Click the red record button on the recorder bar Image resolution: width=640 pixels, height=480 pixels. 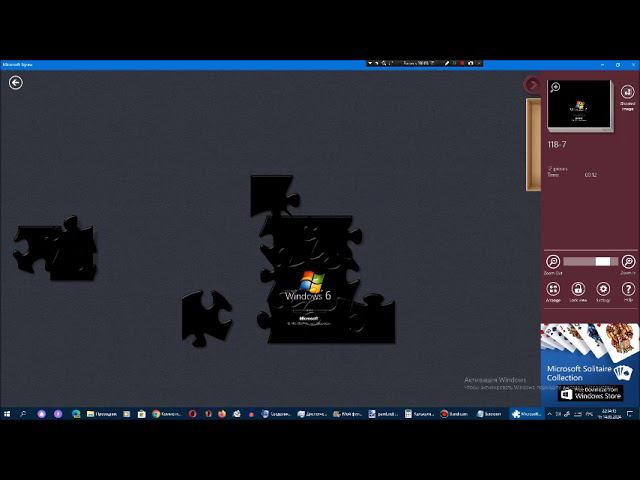coord(462,63)
